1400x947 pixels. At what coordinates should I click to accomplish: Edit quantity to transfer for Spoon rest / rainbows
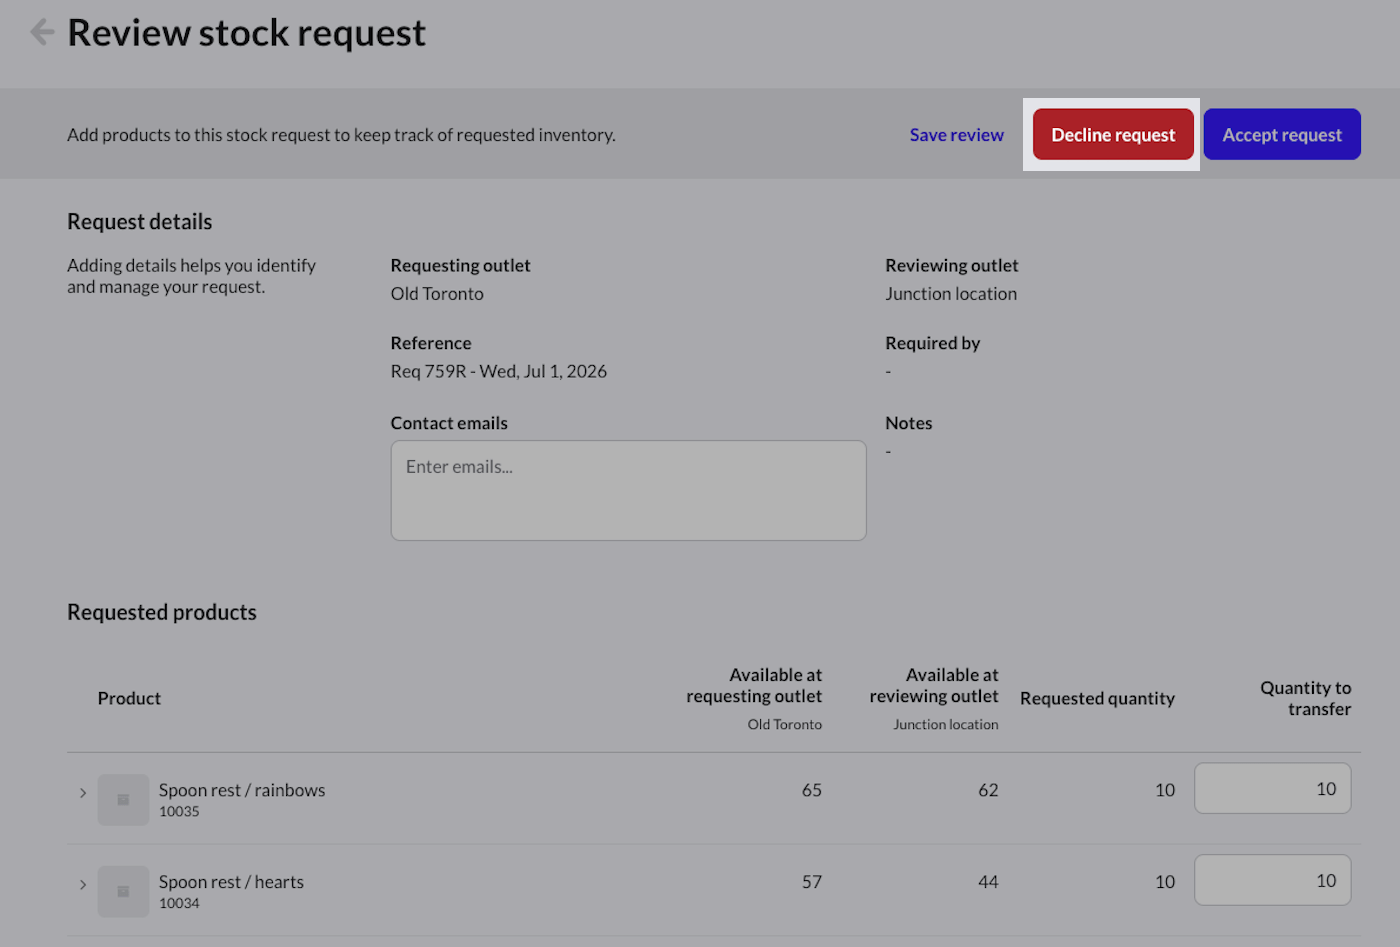(x=1272, y=789)
